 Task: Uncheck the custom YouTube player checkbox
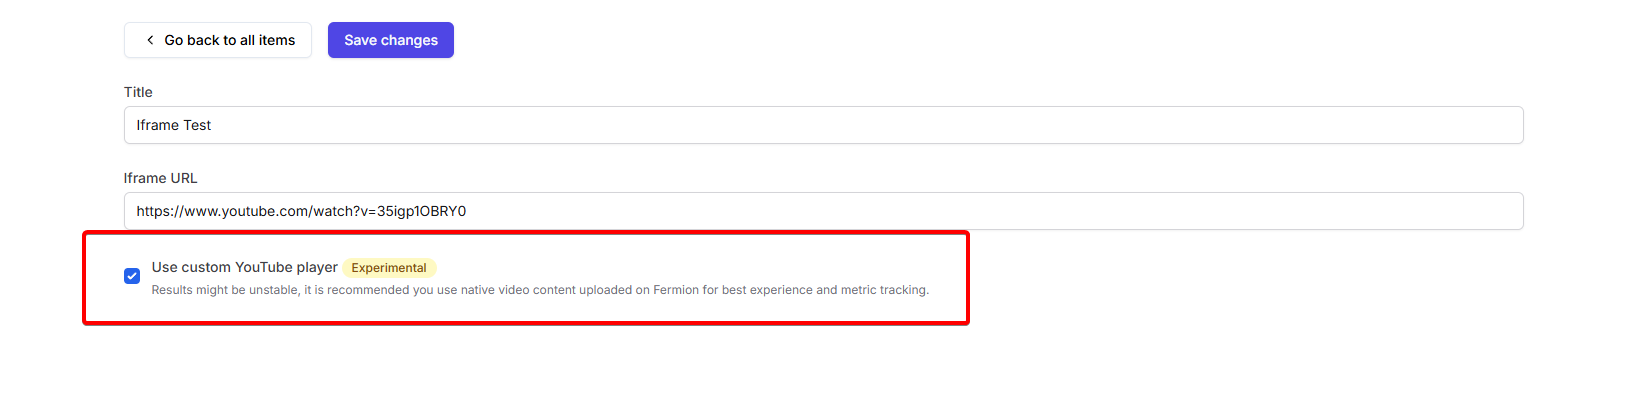point(132,276)
